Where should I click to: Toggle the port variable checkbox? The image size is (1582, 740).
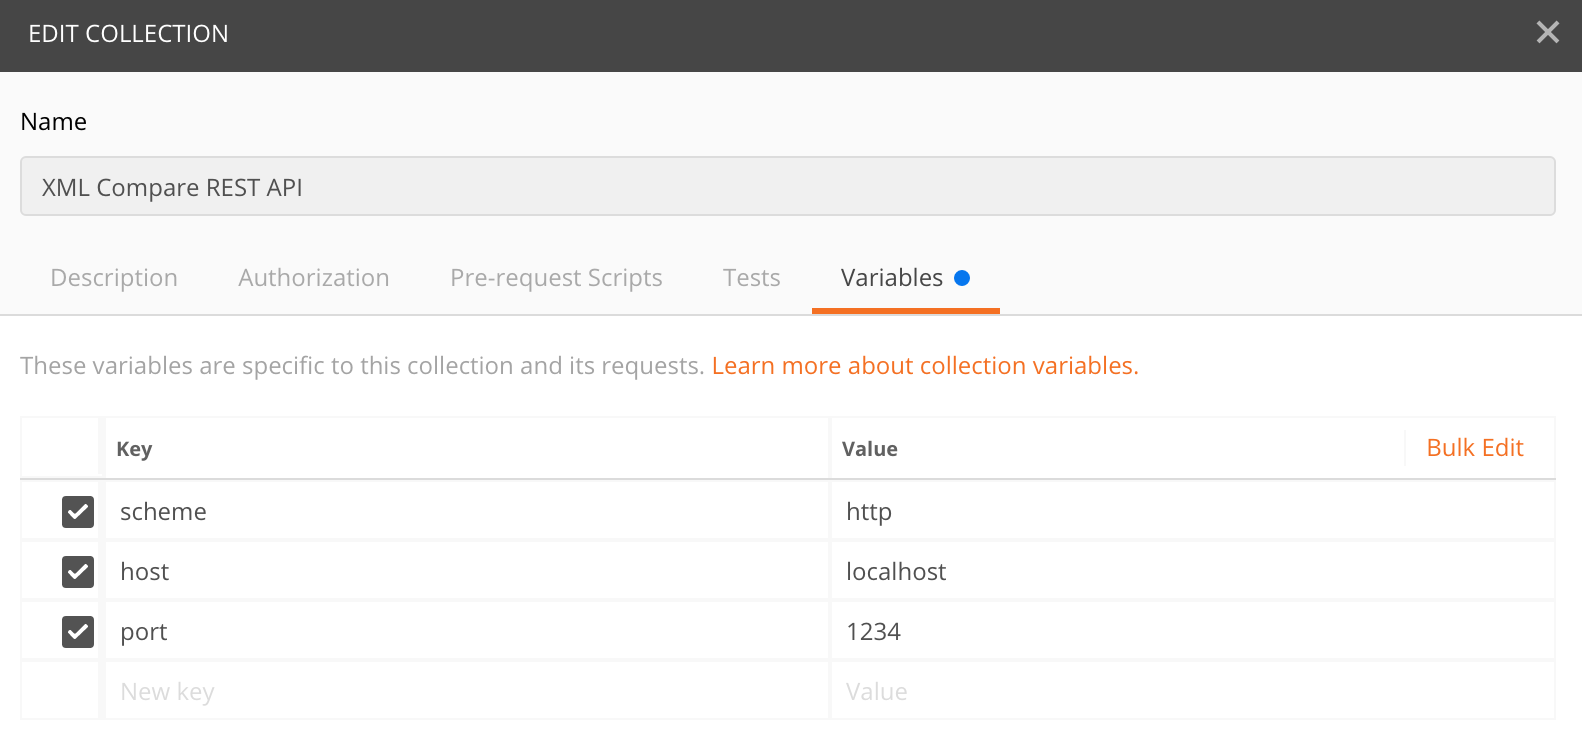click(78, 632)
